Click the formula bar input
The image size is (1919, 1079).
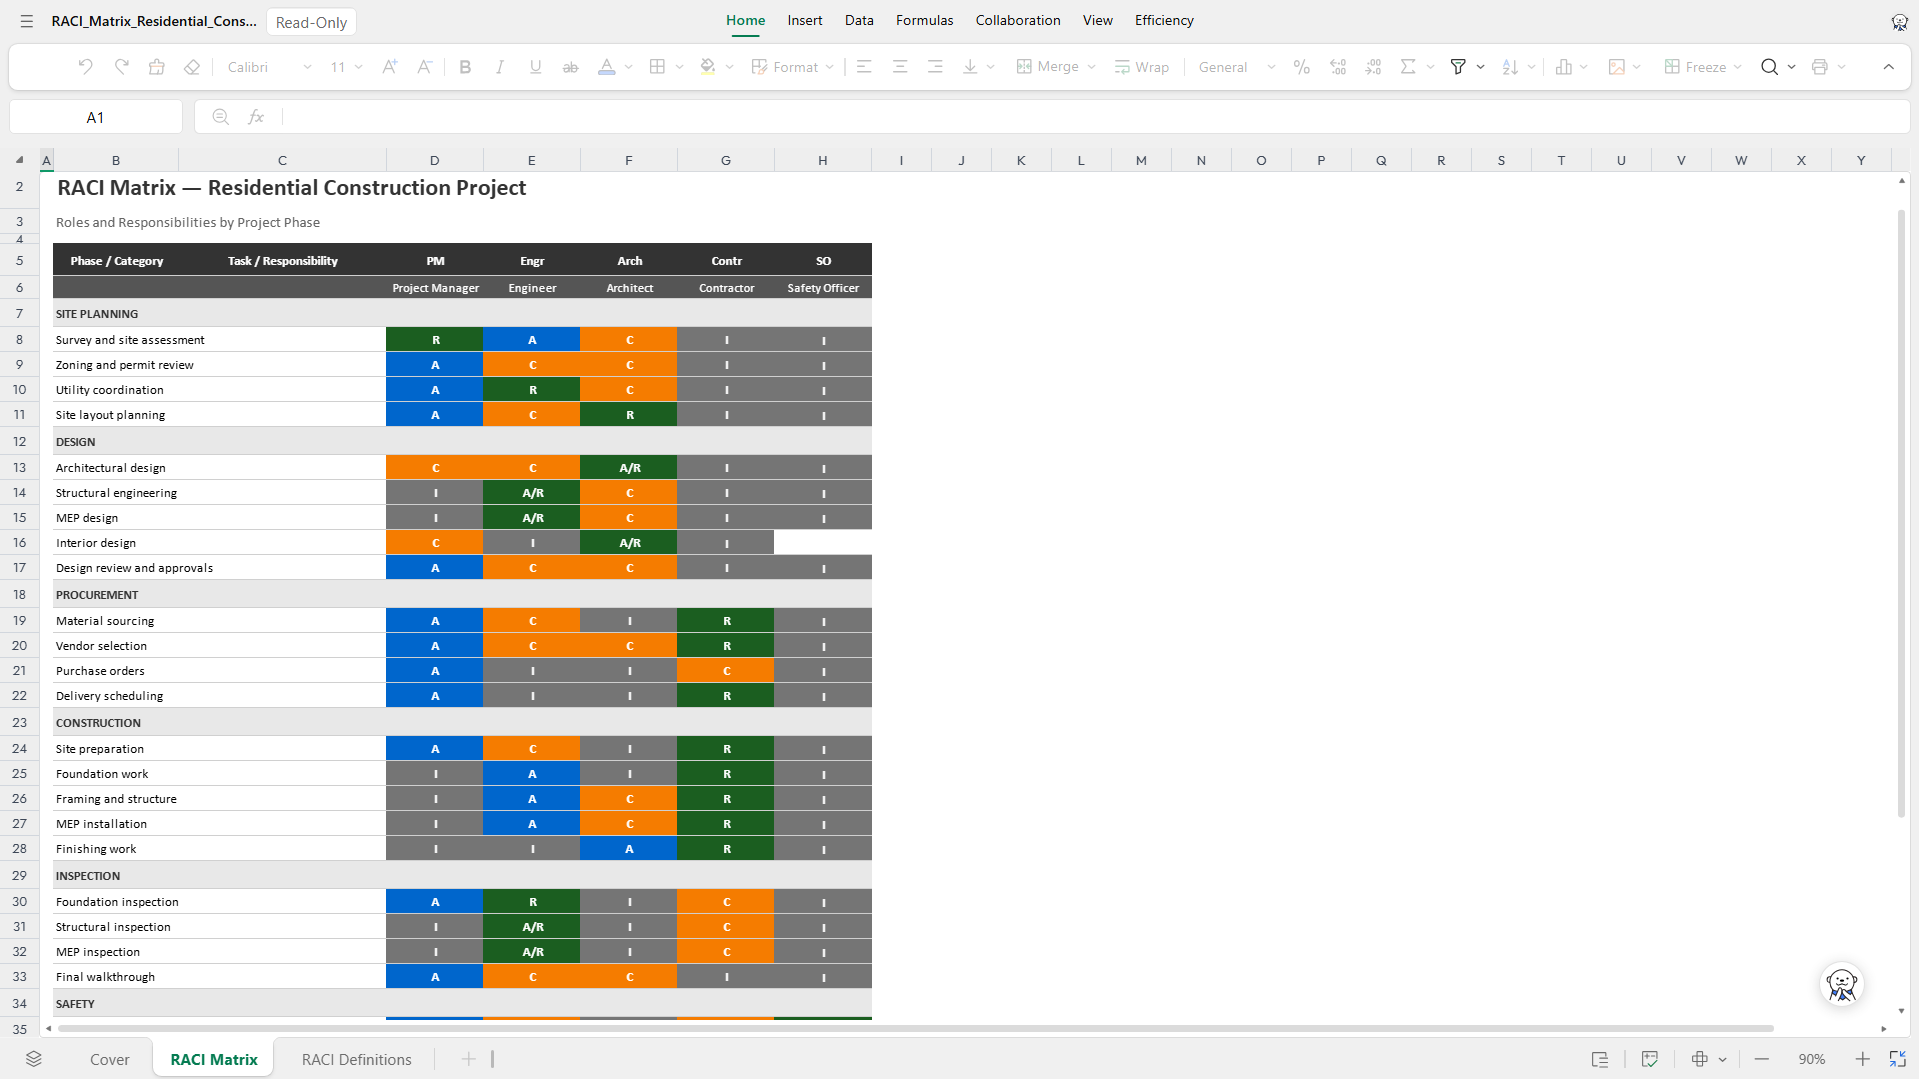pos(1095,117)
